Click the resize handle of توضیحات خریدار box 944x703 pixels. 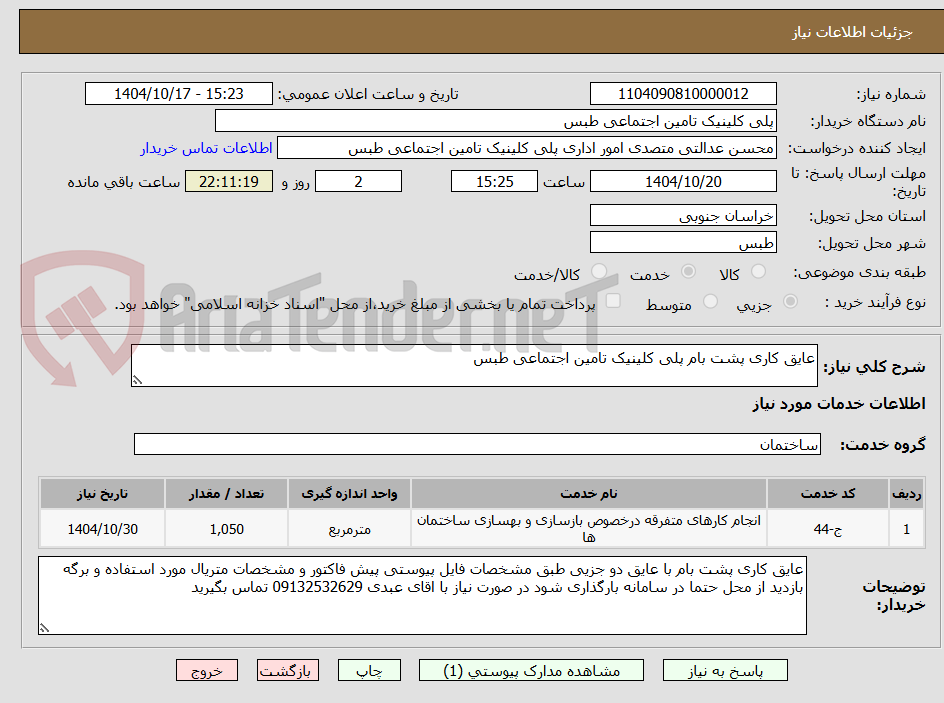(45, 628)
